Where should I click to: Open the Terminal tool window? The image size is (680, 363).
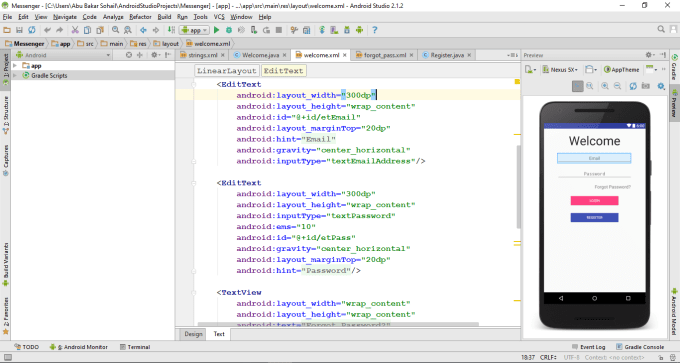pyautogui.click(x=134, y=347)
